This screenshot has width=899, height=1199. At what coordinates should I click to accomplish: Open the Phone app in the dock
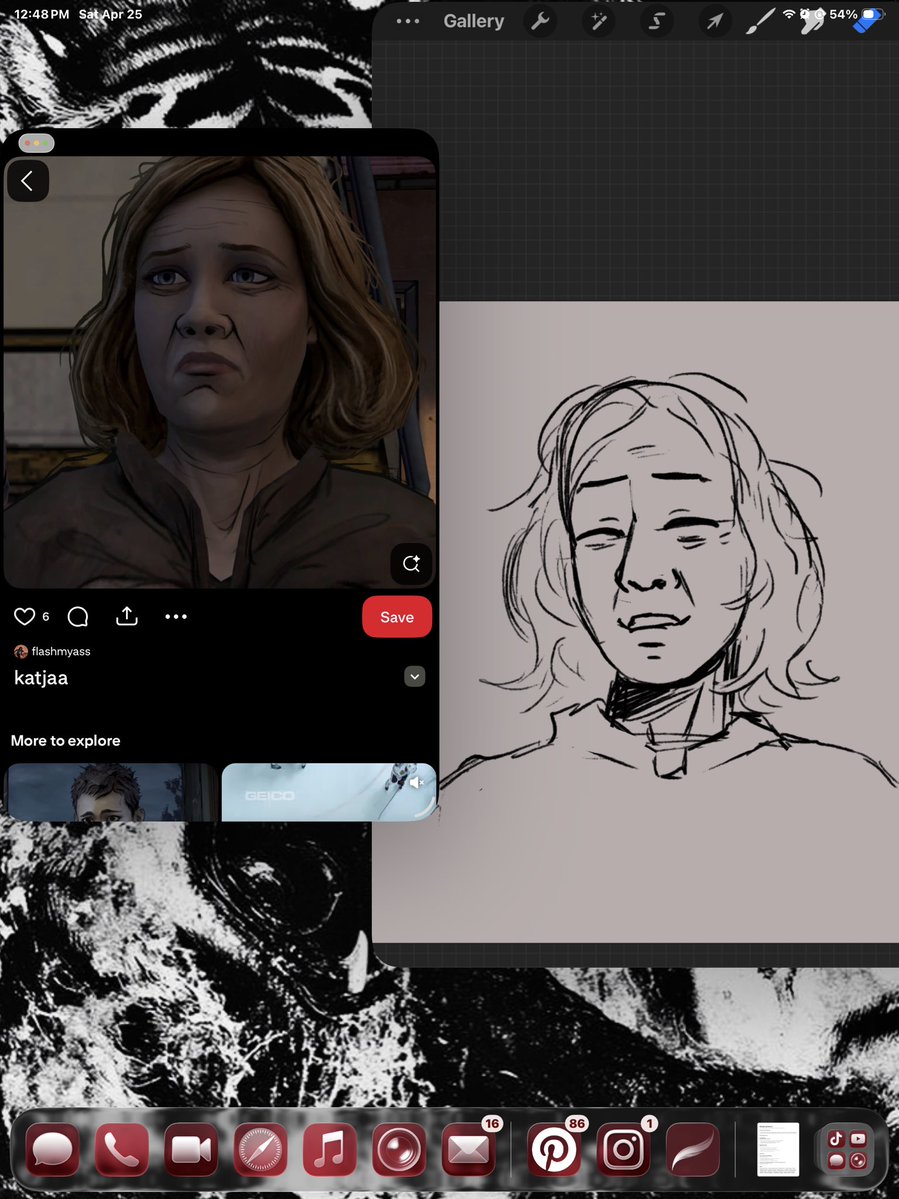(122, 1149)
